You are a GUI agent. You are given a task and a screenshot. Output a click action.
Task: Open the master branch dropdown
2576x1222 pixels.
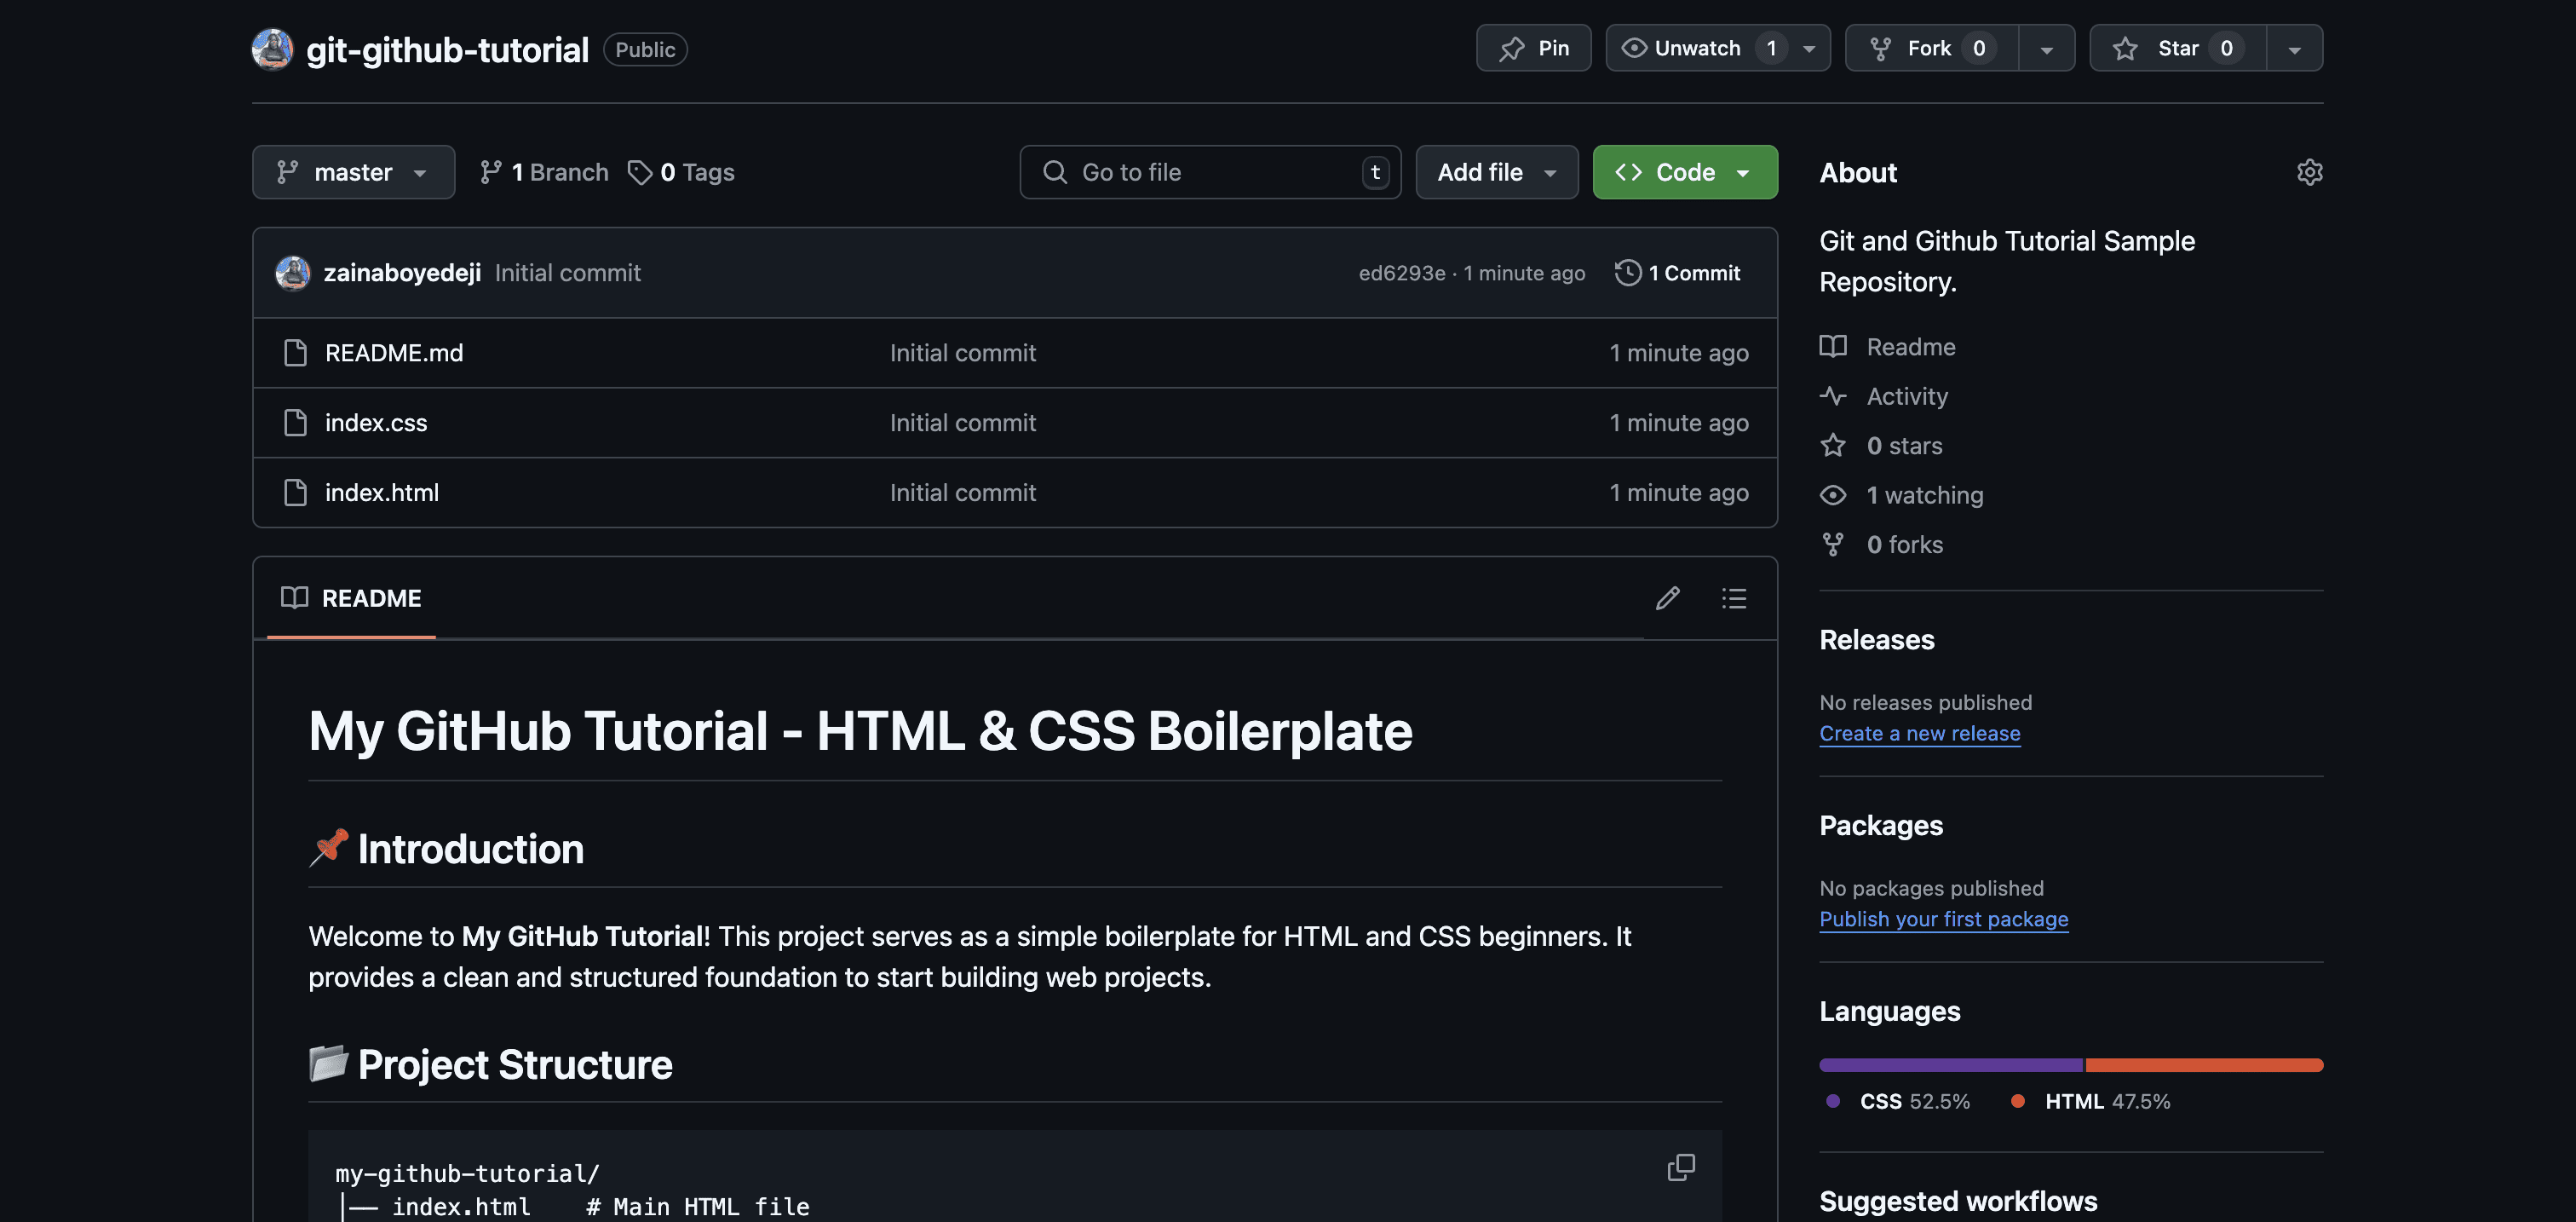click(353, 172)
